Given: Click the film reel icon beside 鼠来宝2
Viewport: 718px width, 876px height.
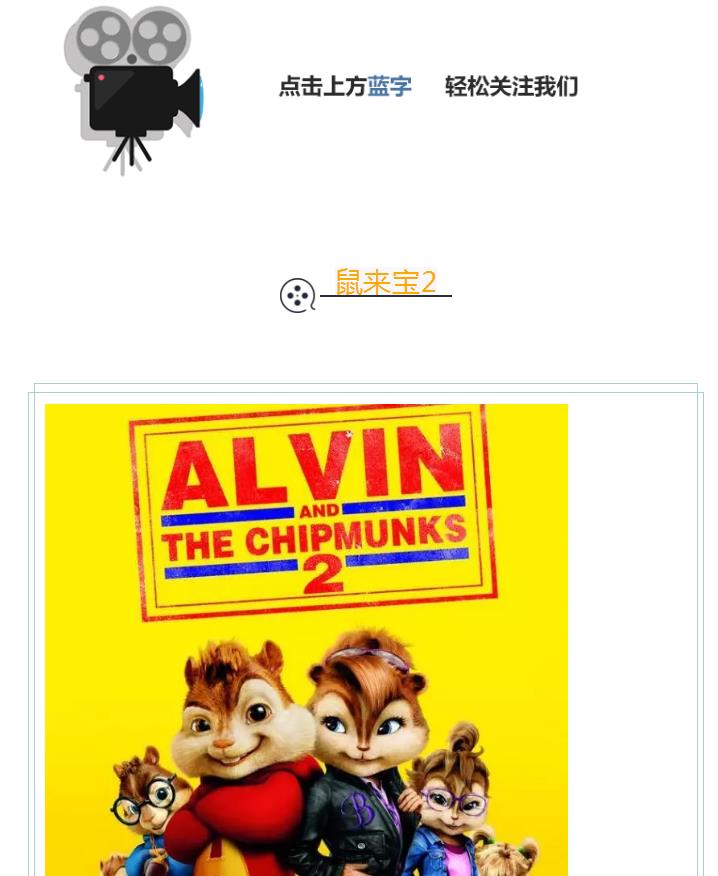Looking at the screenshot, I should pos(297,296).
